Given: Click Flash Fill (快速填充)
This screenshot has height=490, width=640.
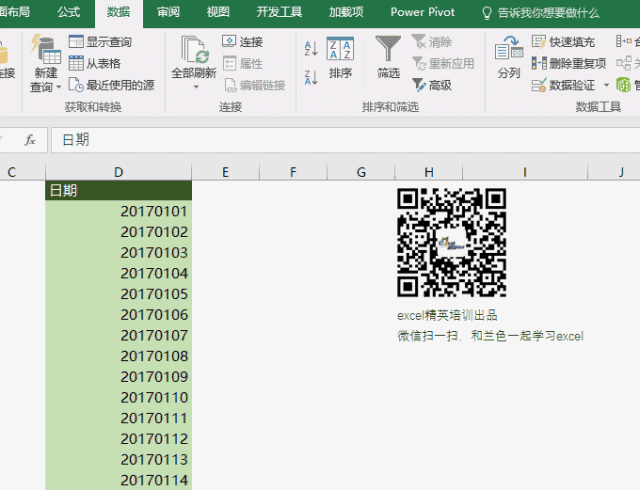Looking at the screenshot, I should [563, 42].
